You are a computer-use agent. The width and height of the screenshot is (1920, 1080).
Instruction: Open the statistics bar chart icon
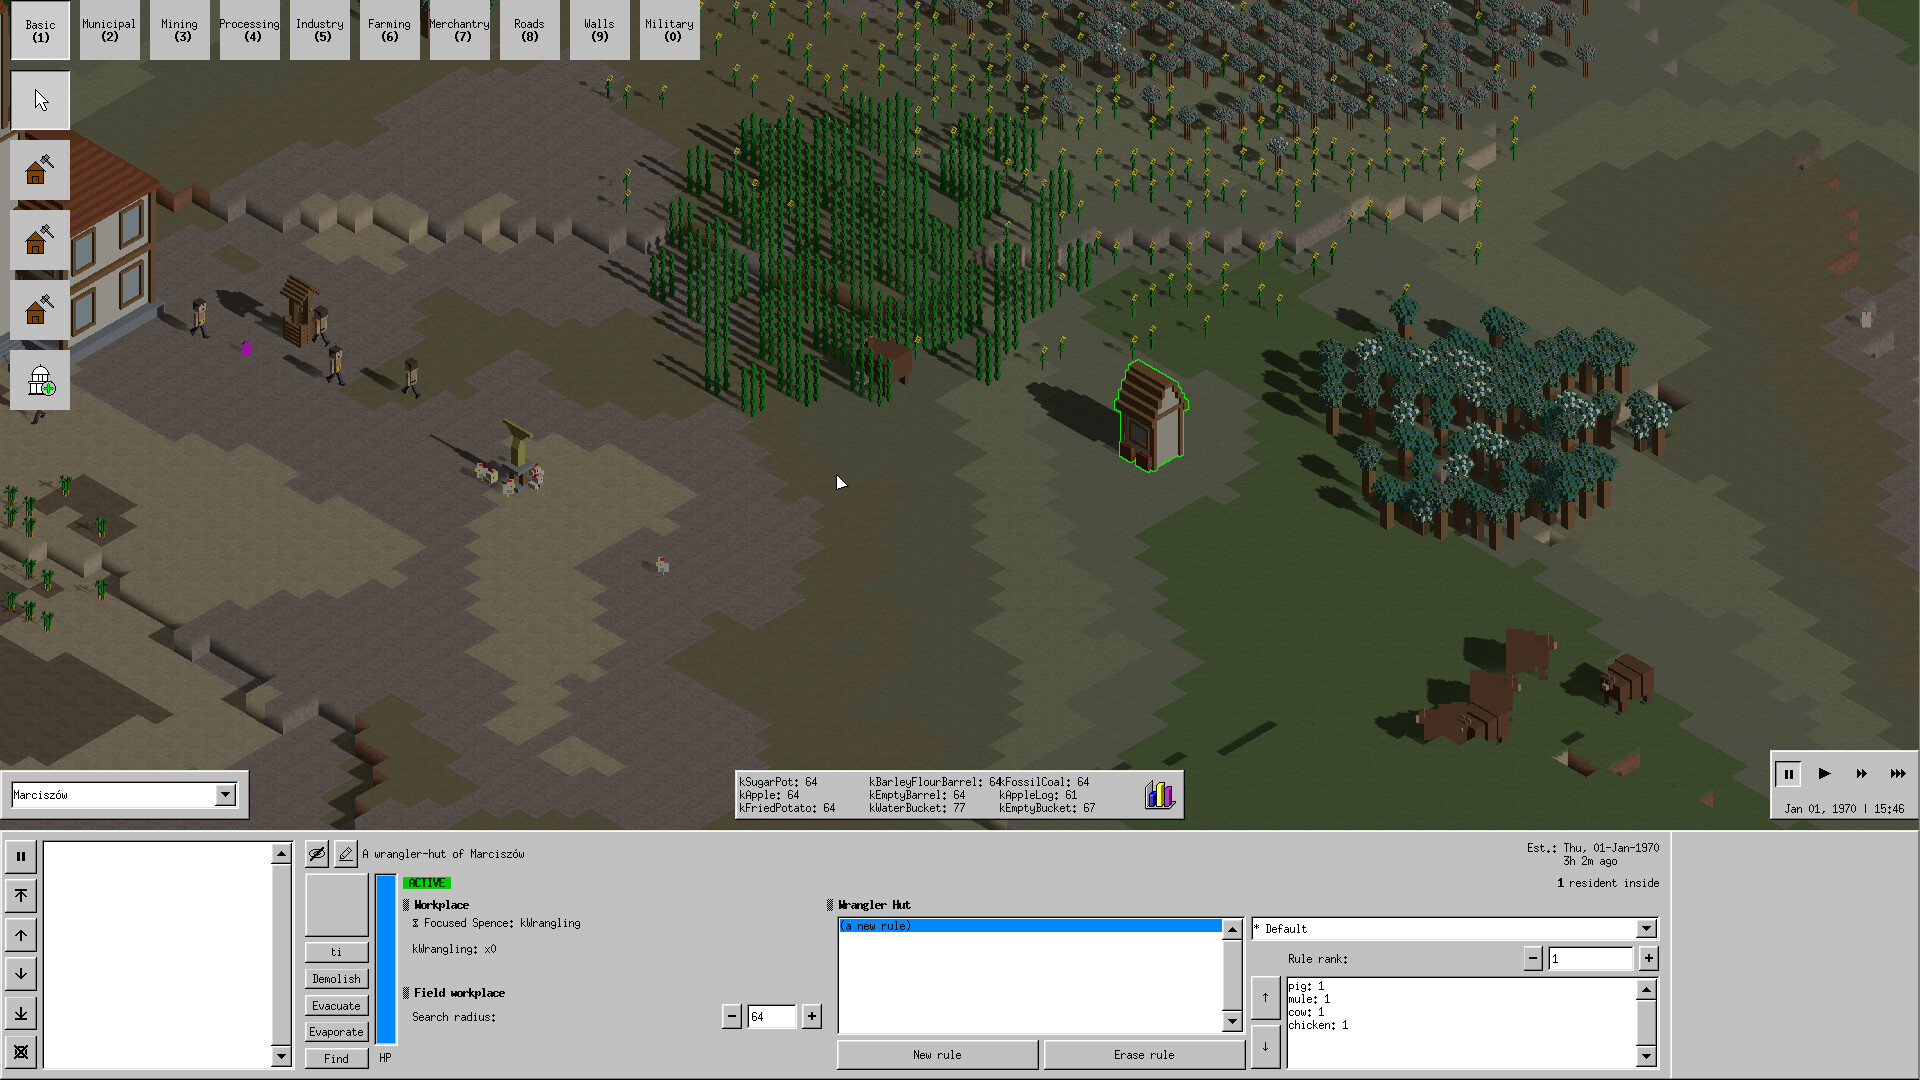[x=1160, y=795]
